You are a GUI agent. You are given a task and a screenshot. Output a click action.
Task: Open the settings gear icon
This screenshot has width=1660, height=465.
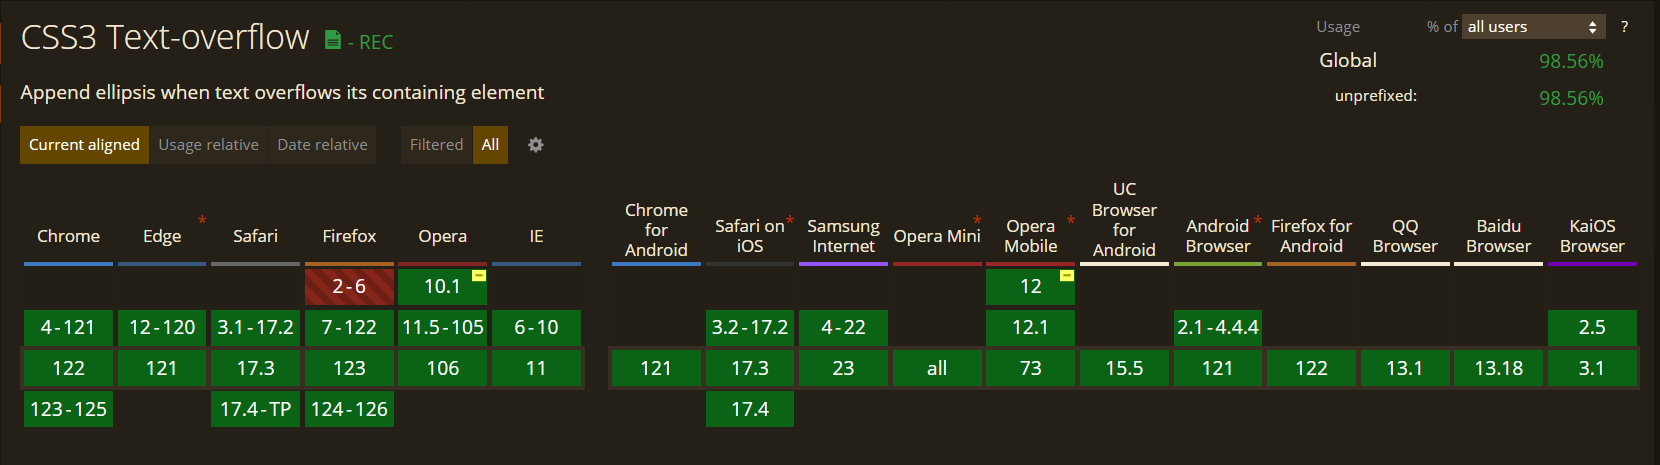click(x=536, y=145)
